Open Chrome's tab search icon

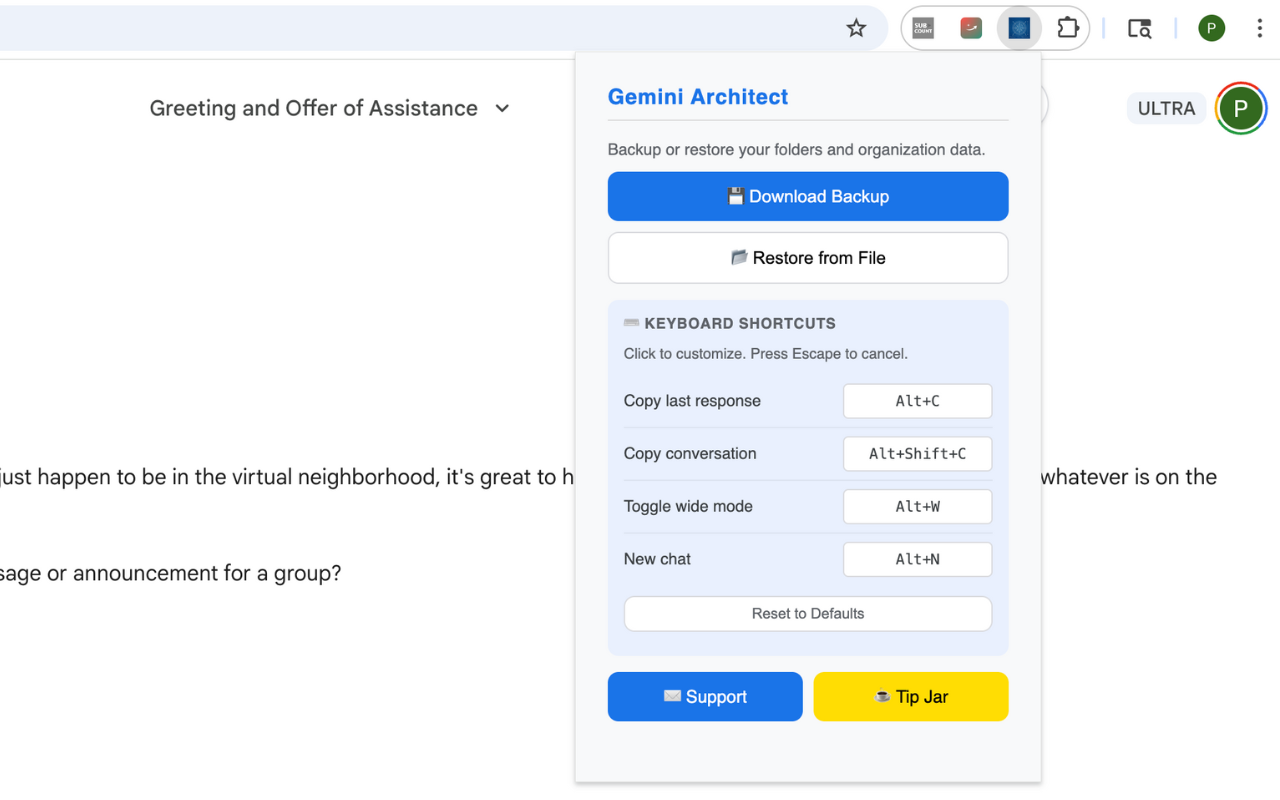[x=1139, y=28]
